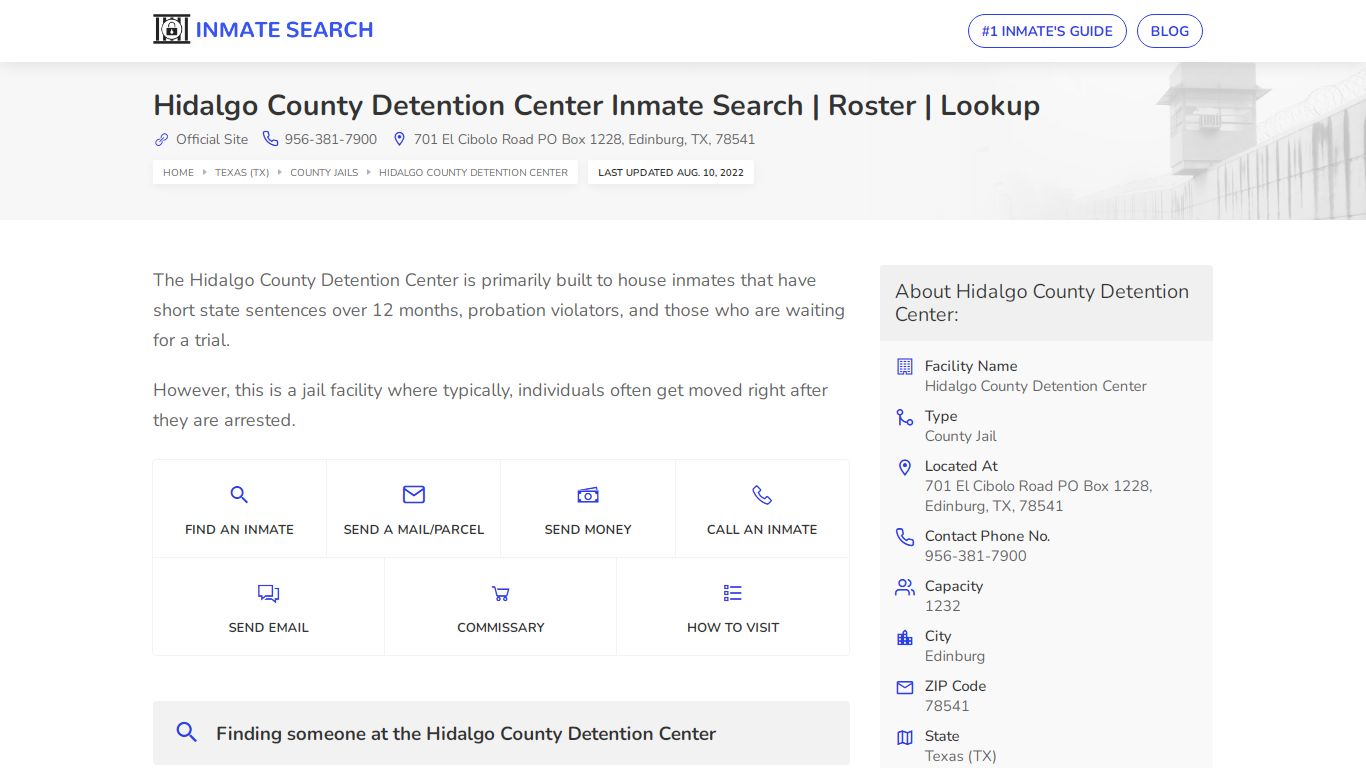Click the sidebar address 701 El Cibolo Road
Image resolution: width=1366 pixels, height=768 pixels.
click(1038, 496)
